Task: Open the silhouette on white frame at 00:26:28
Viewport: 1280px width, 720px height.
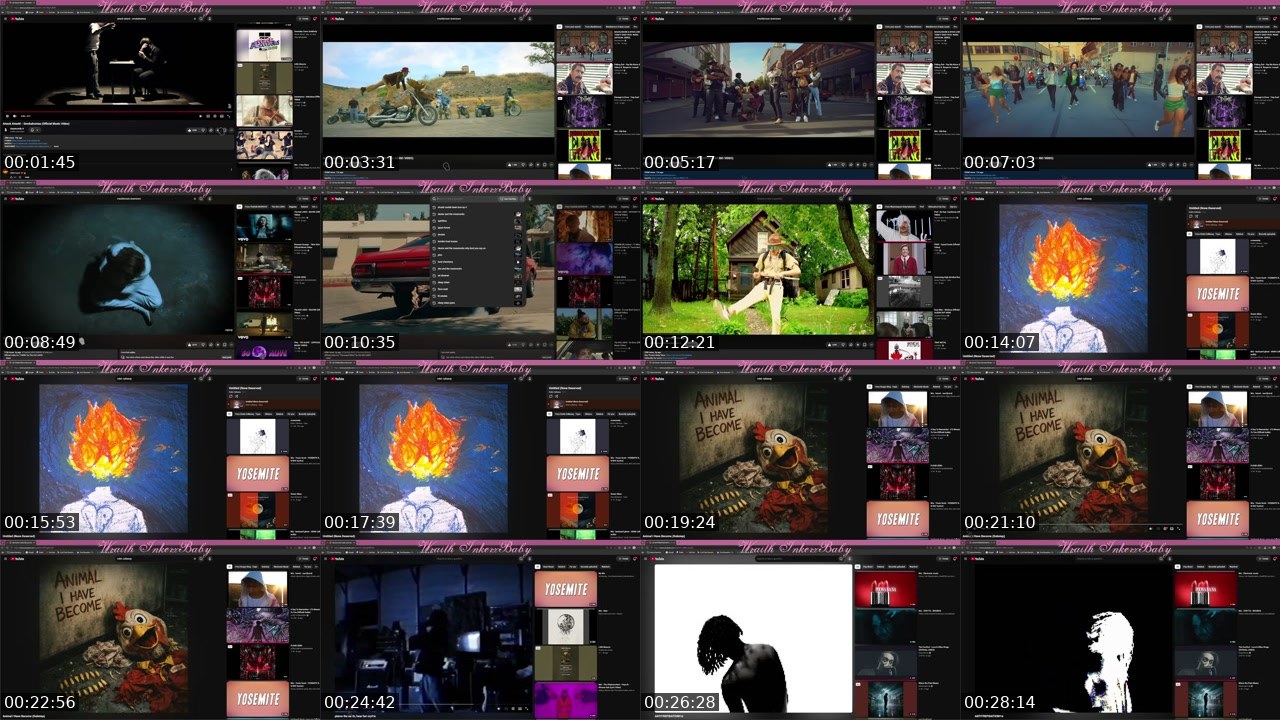Action: tap(753, 638)
